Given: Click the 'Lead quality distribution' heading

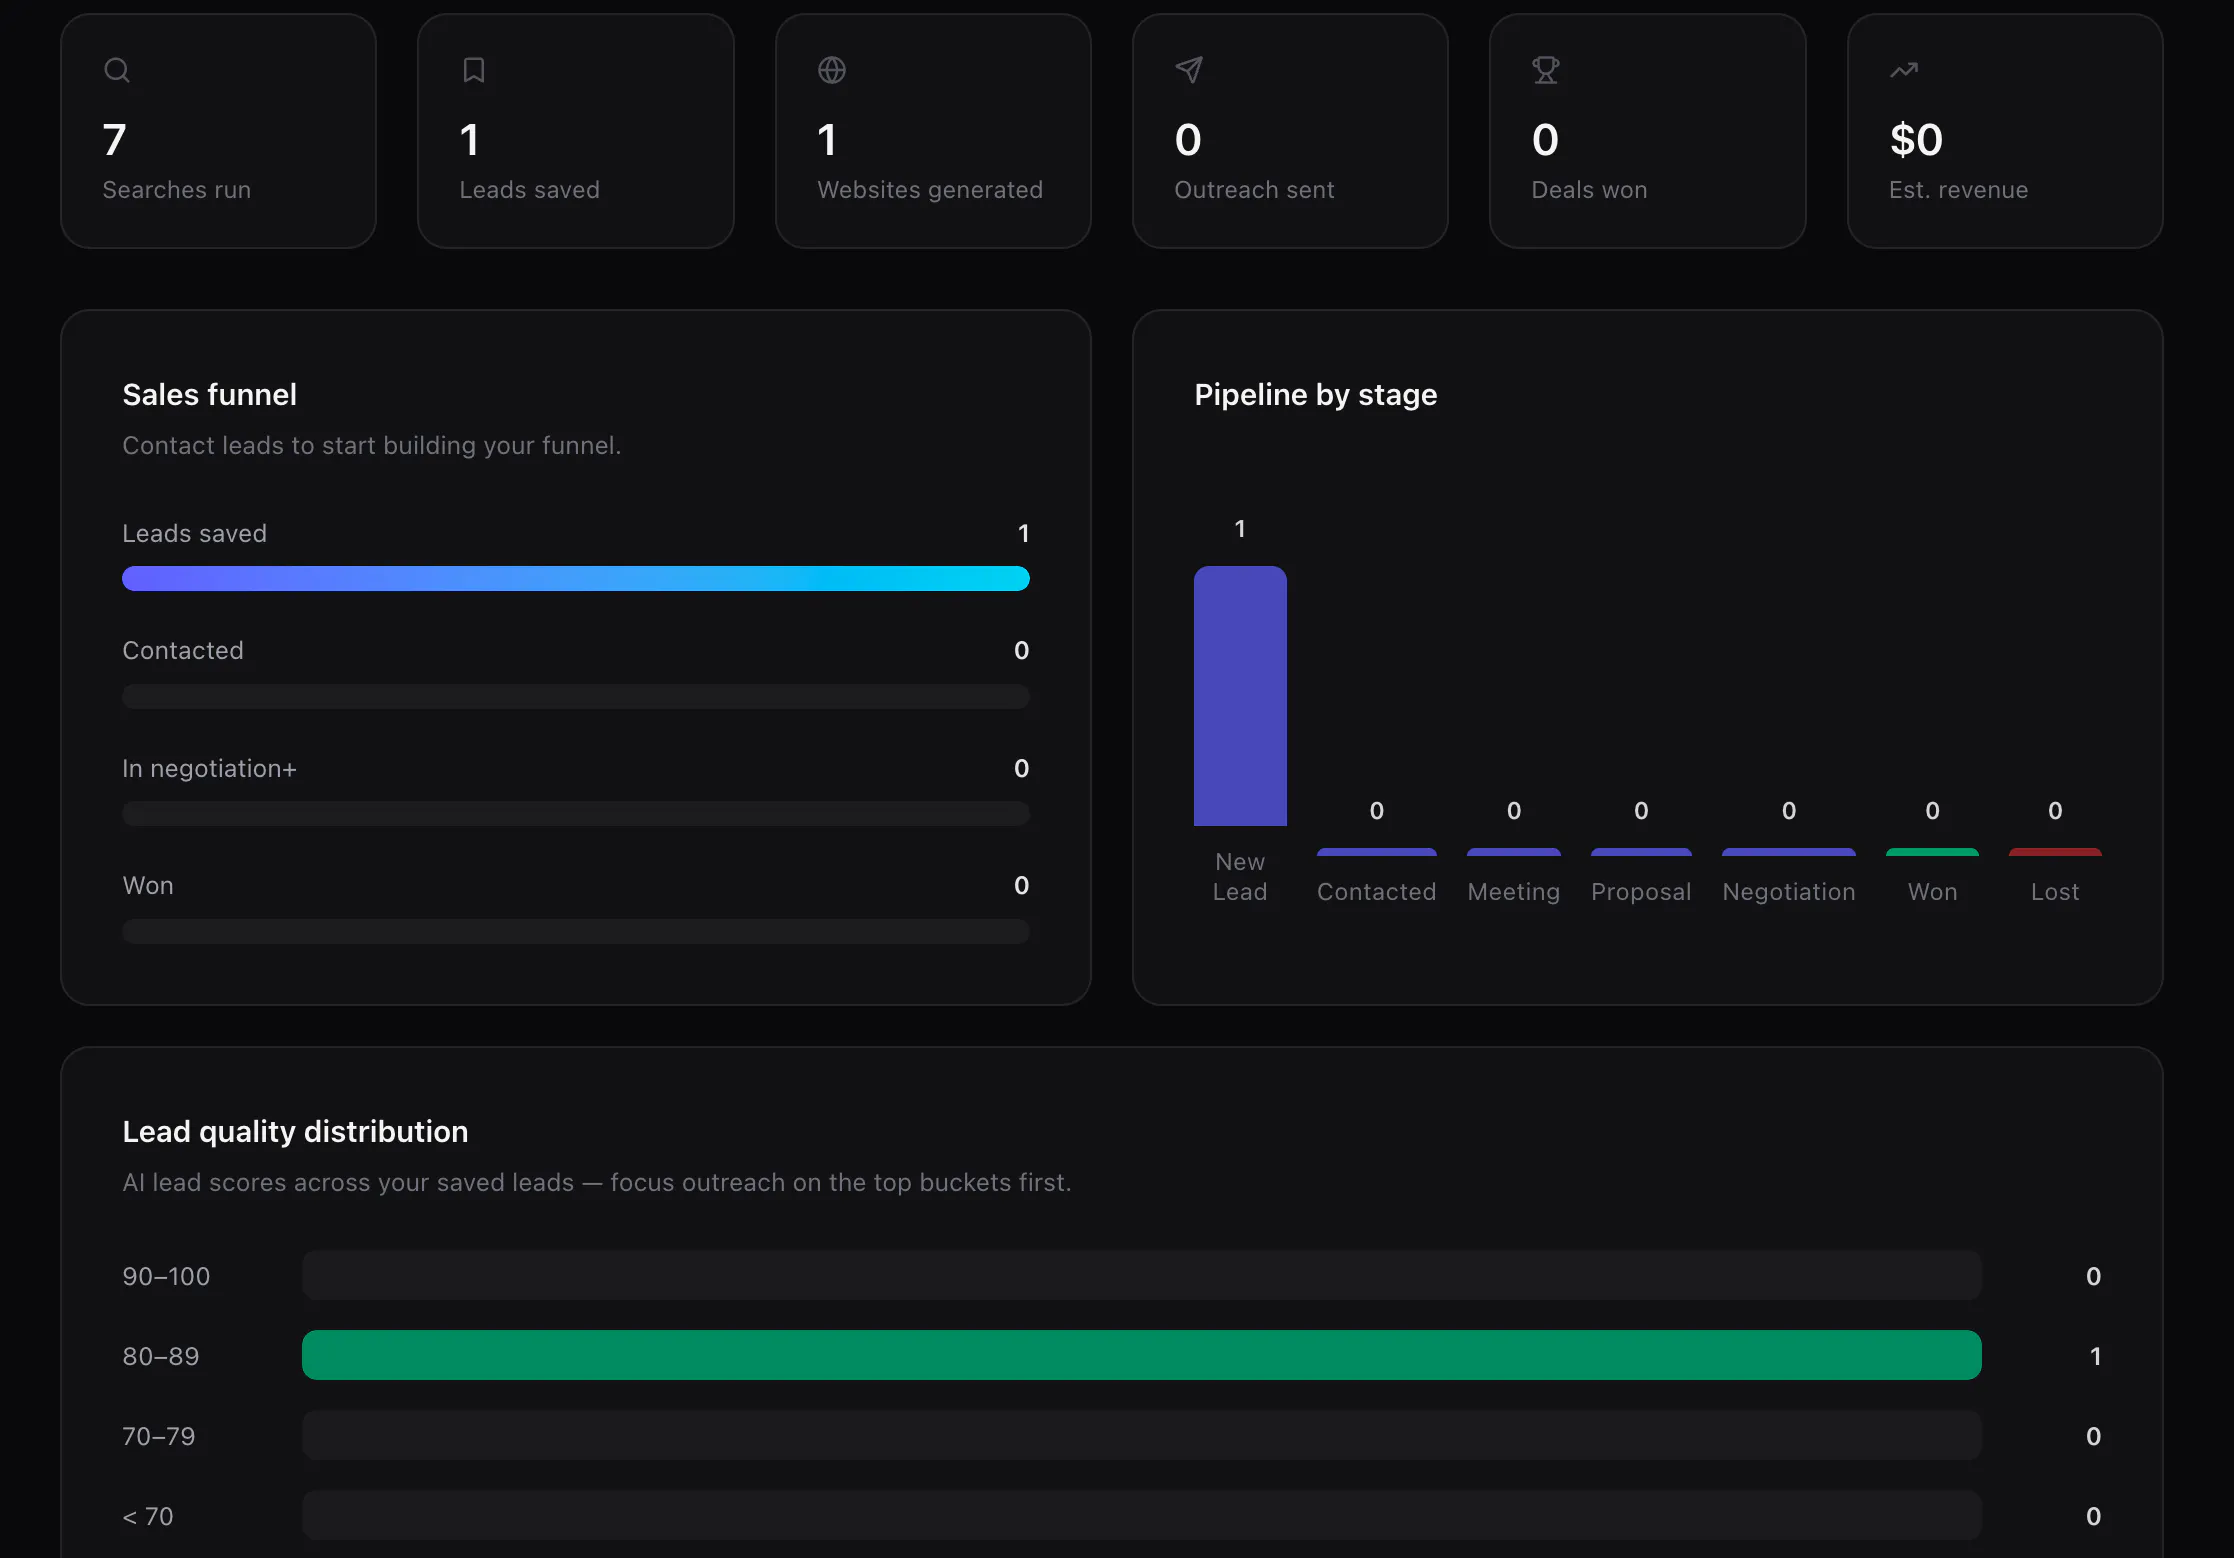Looking at the screenshot, I should [295, 1132].
